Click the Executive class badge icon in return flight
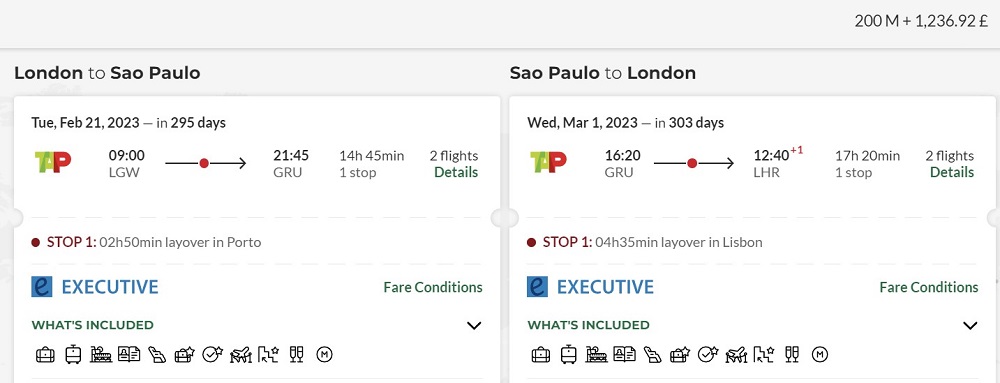The width and height of the screenshot is (1000, 383). coord(538,287)
